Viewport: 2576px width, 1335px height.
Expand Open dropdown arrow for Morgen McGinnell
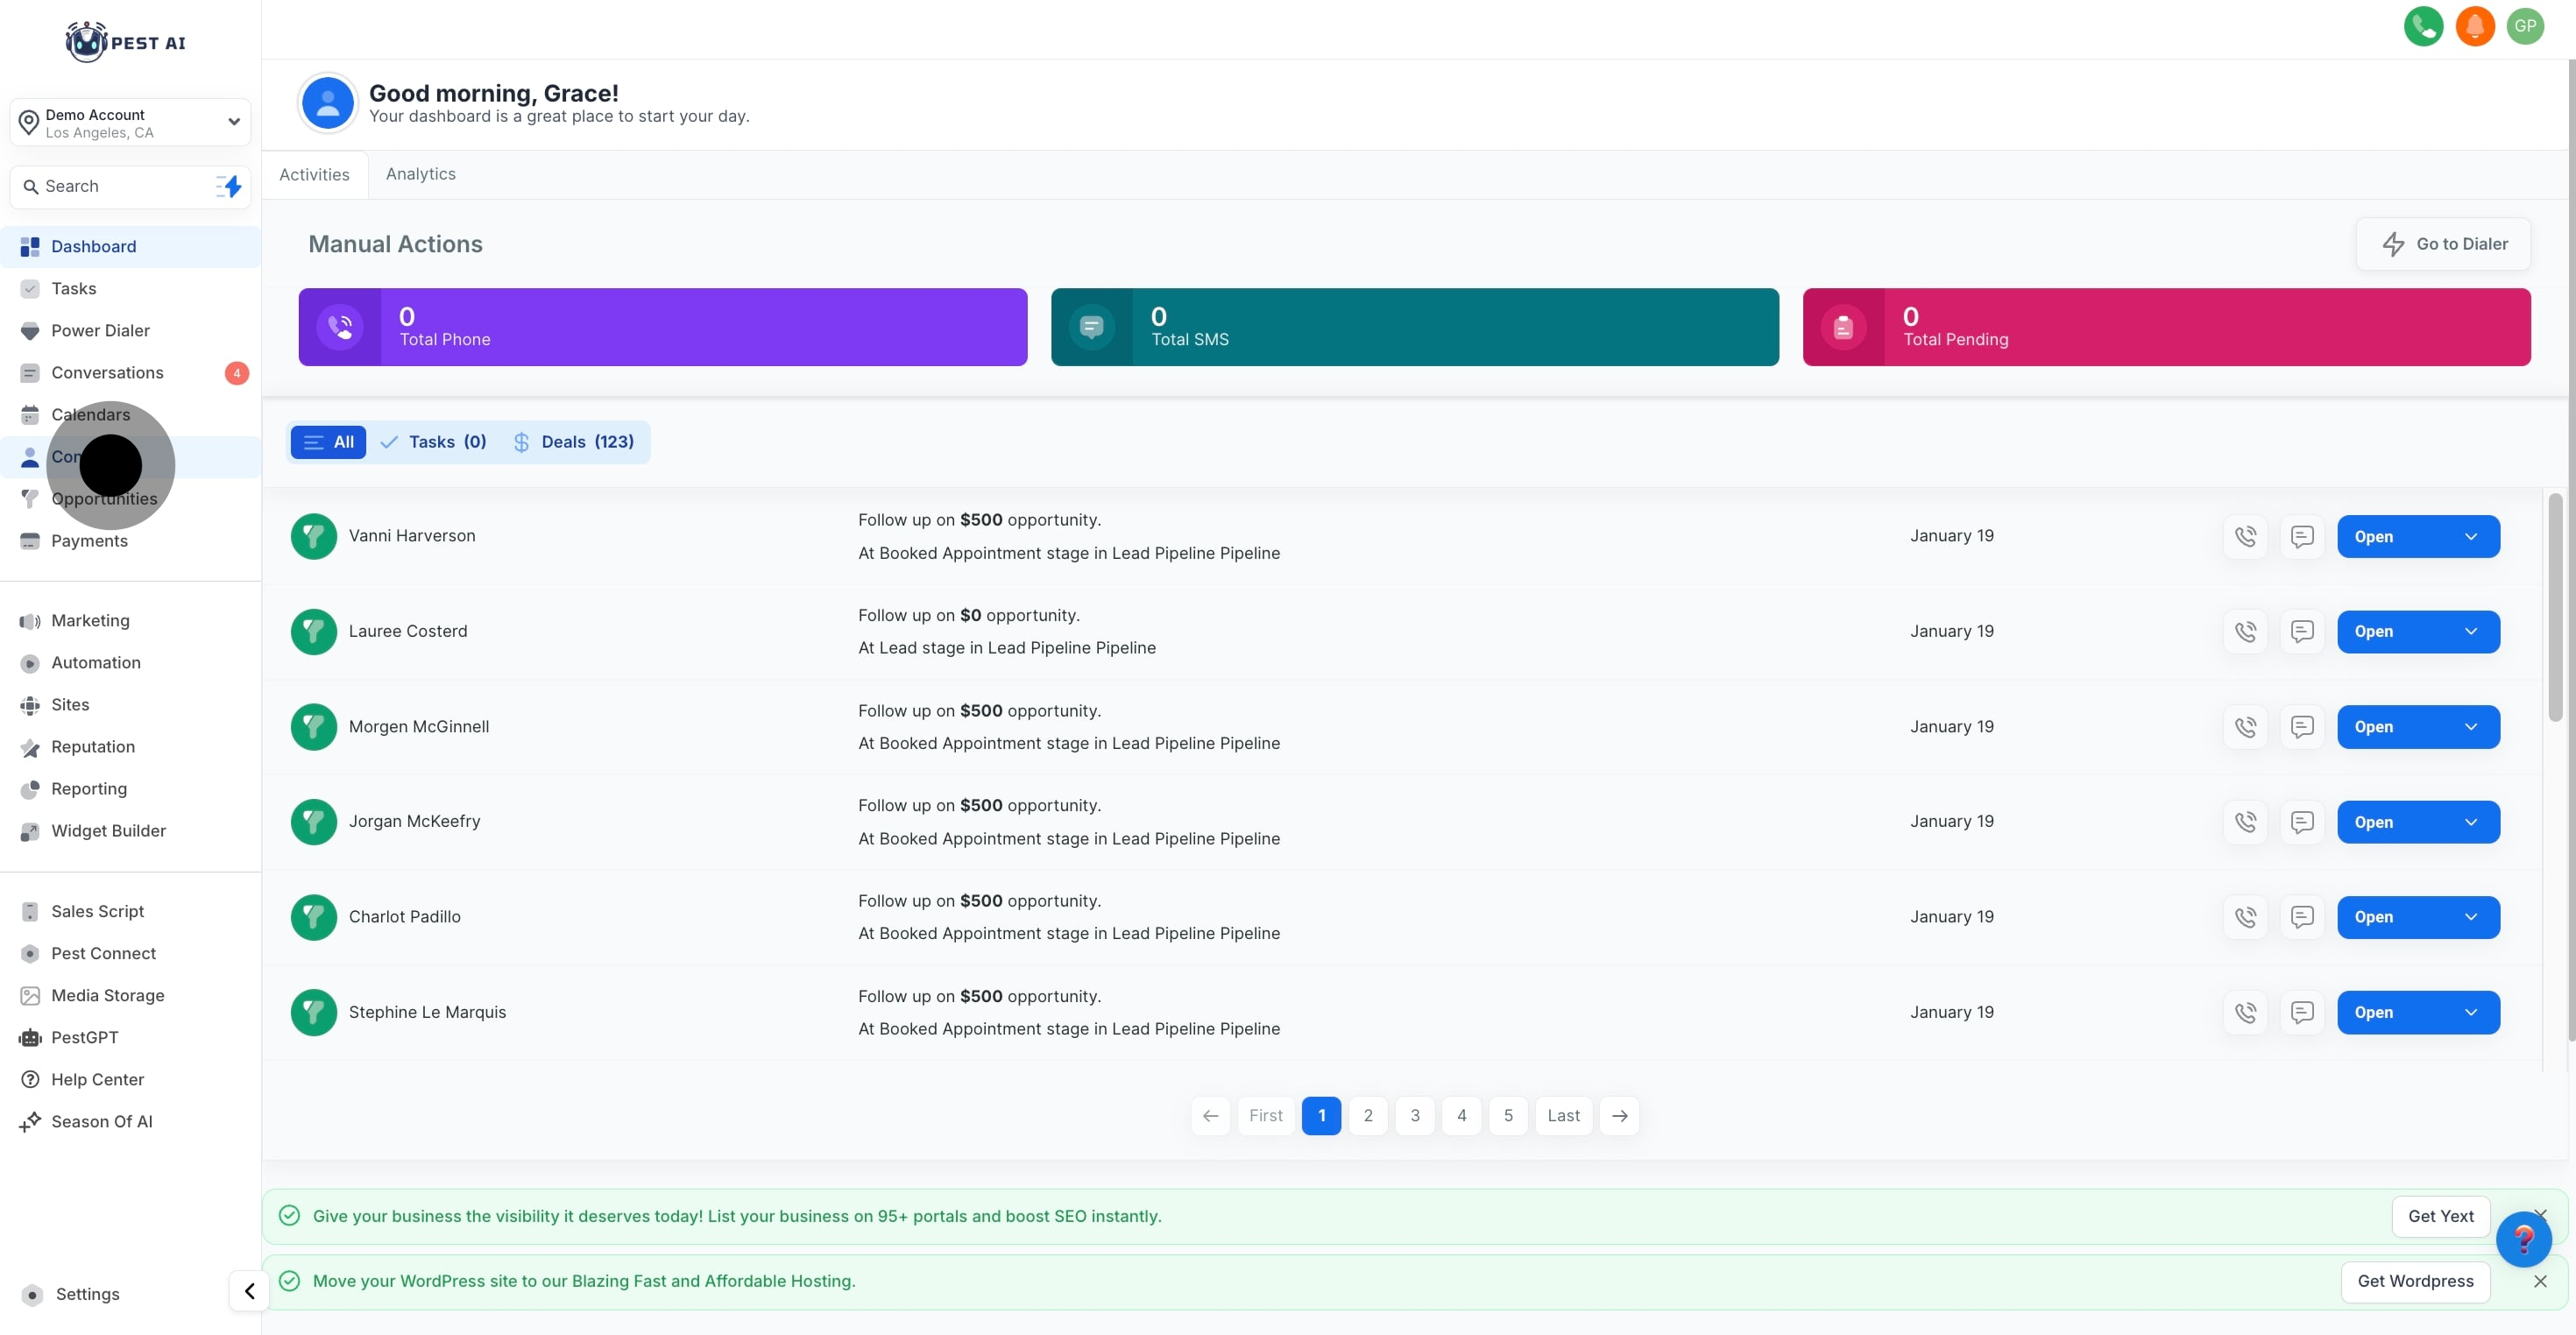(x=2471, y=727)
